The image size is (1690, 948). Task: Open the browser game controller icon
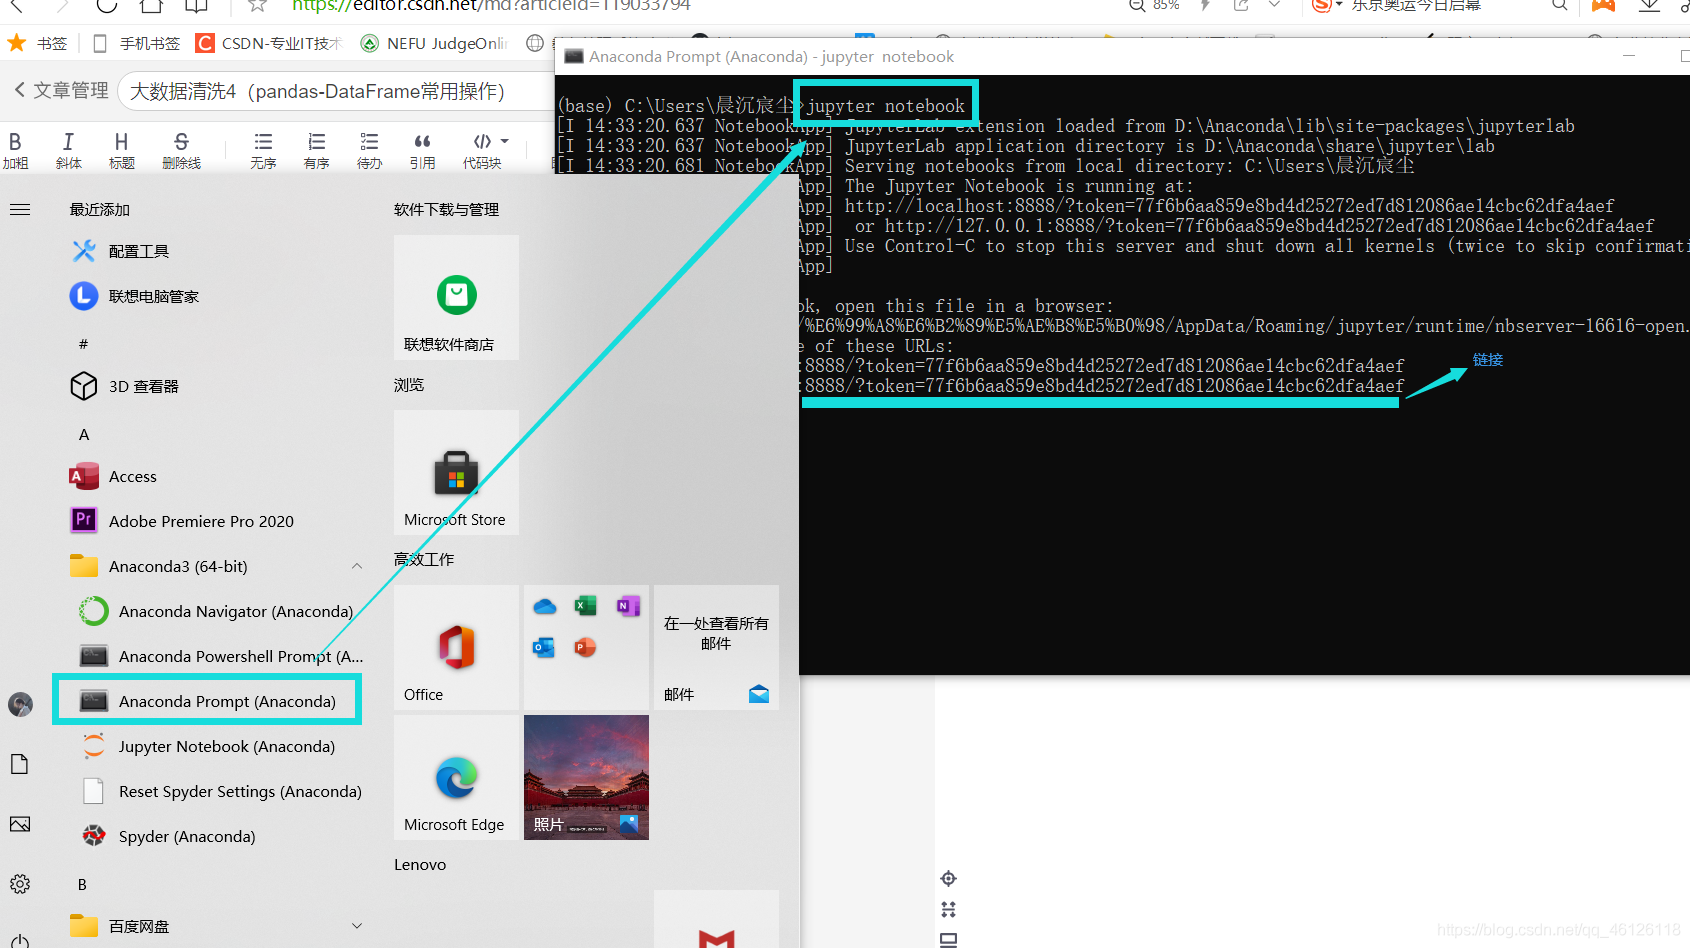point(1603,5)
